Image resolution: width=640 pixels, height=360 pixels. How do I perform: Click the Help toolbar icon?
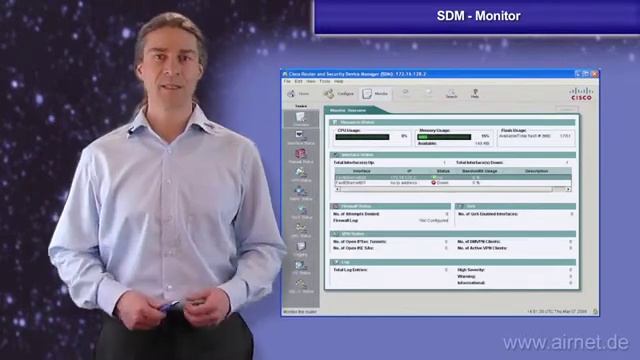(x=475, y=93)
